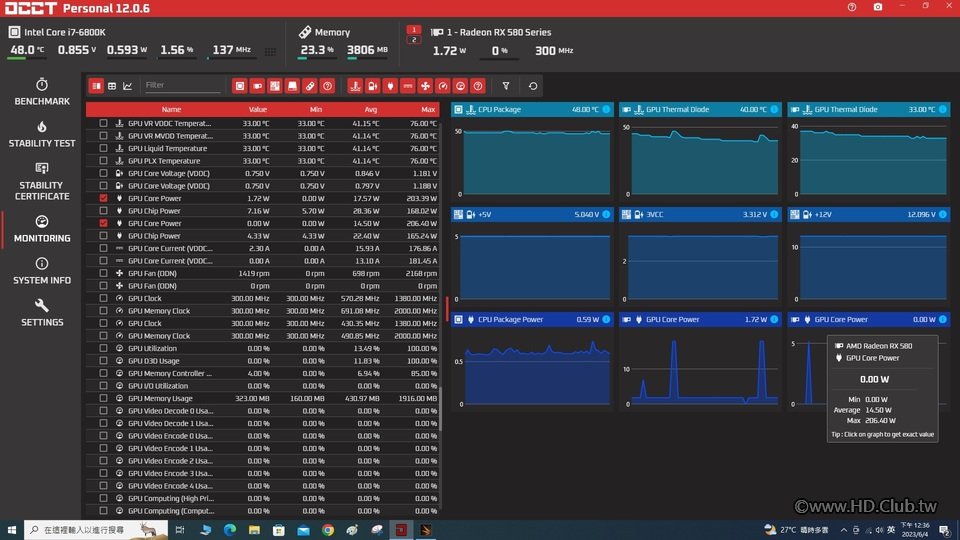Toggle the GPU sensors filter icon

[x=257, y=86]
